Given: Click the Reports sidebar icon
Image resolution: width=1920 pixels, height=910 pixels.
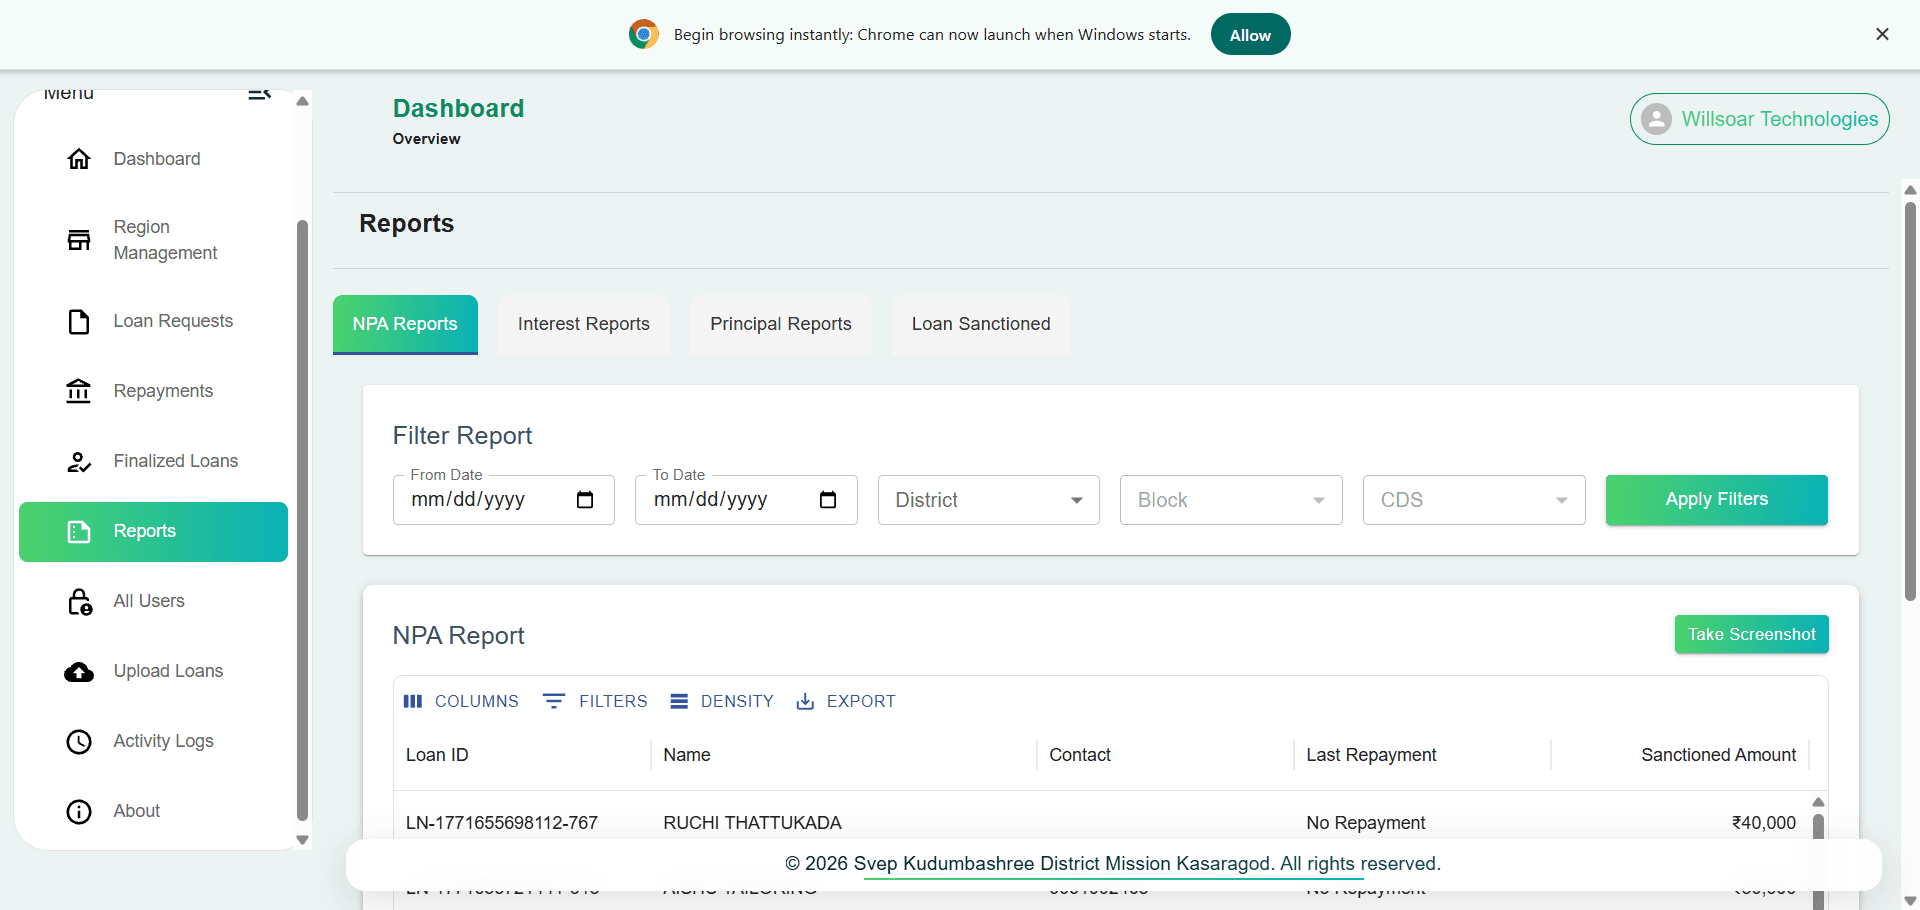Looking at the screenshot, I should pos(79,532).
